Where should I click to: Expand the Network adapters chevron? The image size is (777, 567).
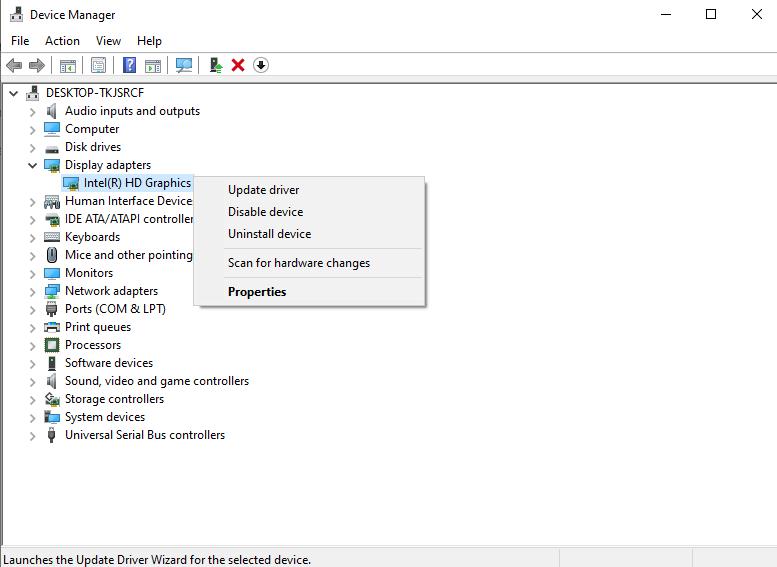(33, 292)
